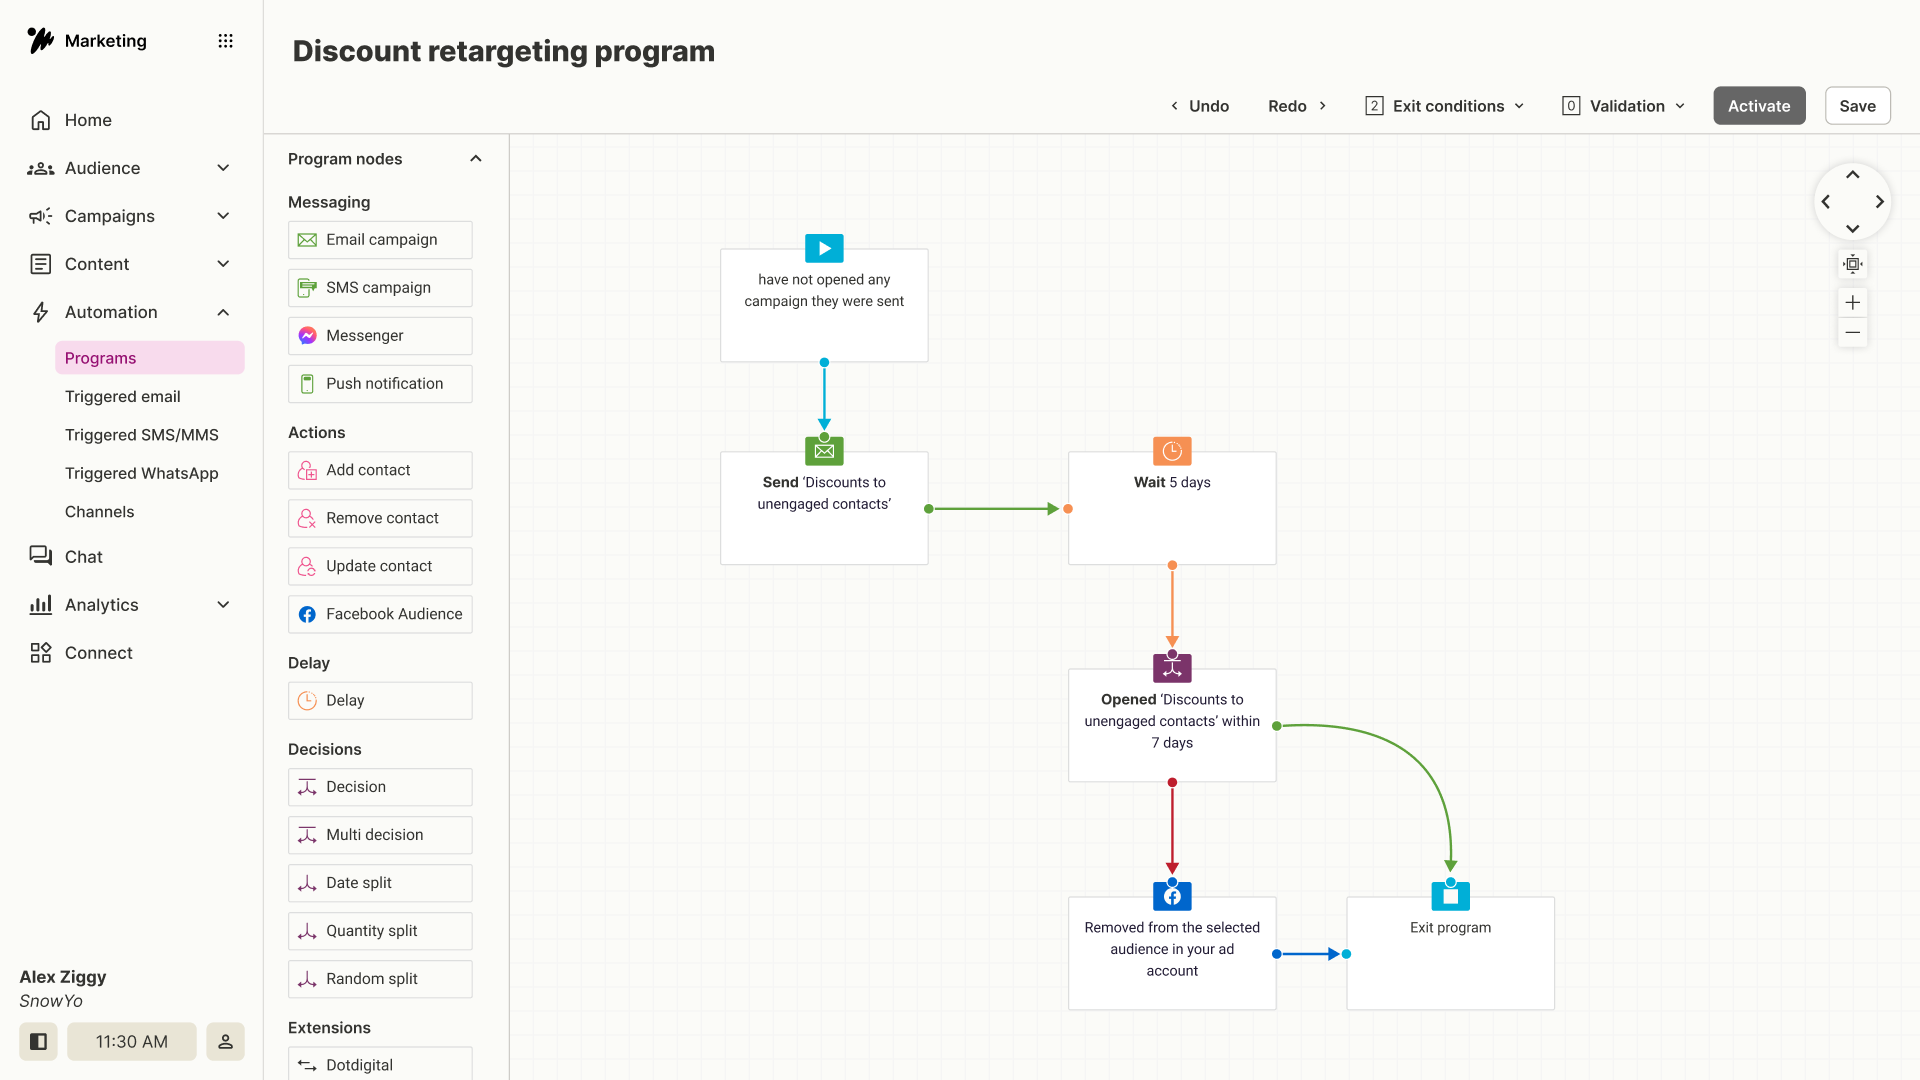Click the orange Wait clock node icon
Screen dimensions: 1920x1080
1172,451
